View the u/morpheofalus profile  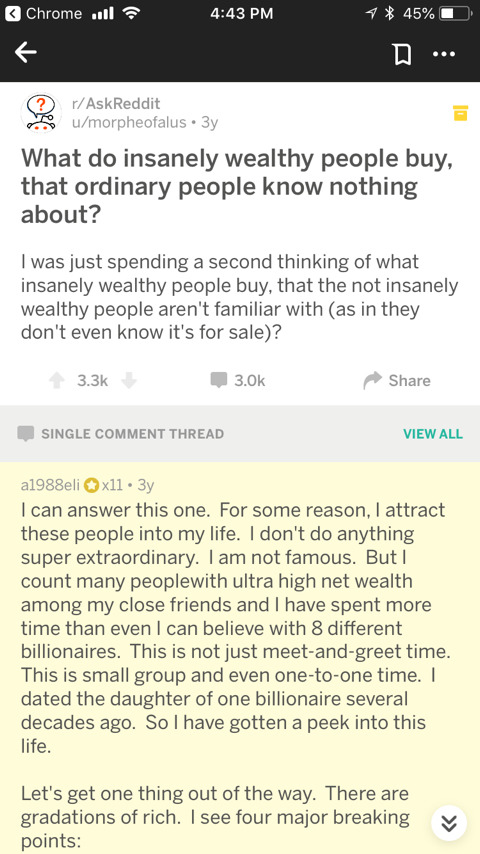coord(129,122)
